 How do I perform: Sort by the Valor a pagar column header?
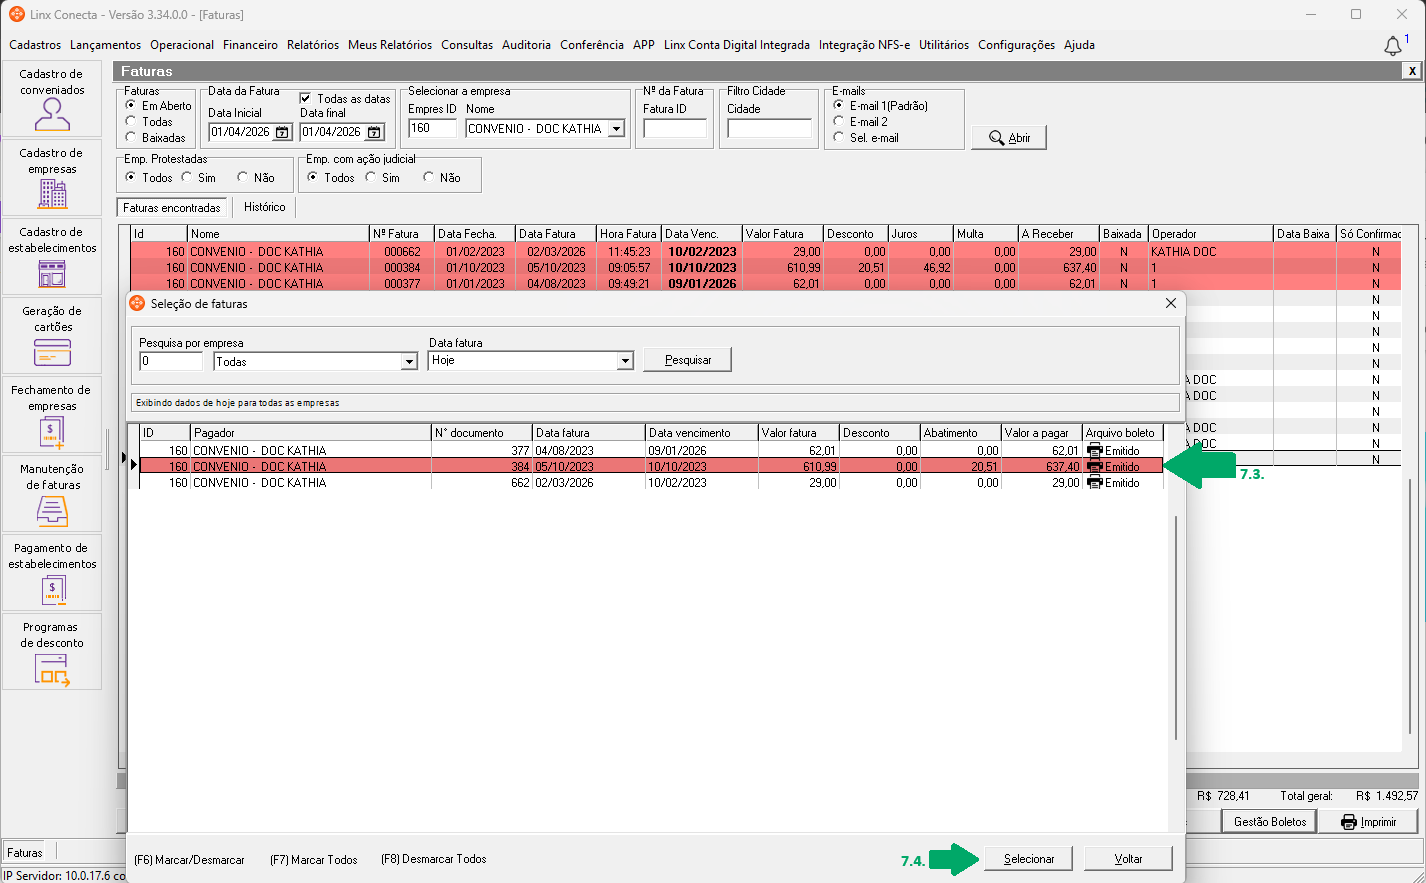click(x=1042, y=433)
